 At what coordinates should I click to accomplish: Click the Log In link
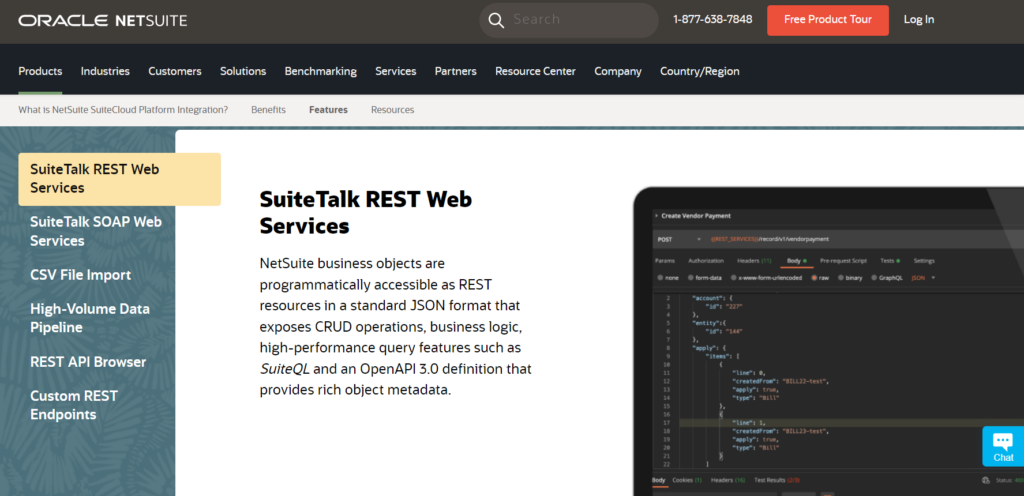[x=918, y=20]
